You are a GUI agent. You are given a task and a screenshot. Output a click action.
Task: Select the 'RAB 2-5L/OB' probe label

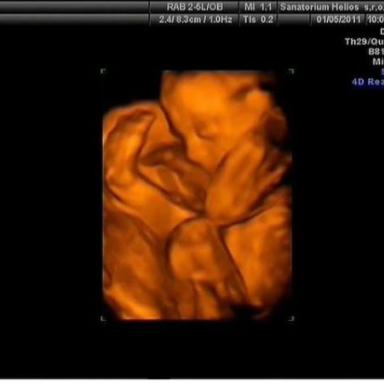(x=195, y=7)
